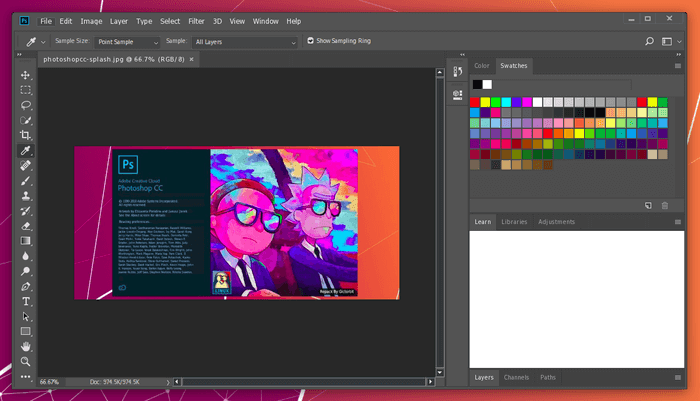Open the Edit Toolbar three-dots menu
Image resolution: width=700 pixels, height=401 pixels.
pos(25,376)
